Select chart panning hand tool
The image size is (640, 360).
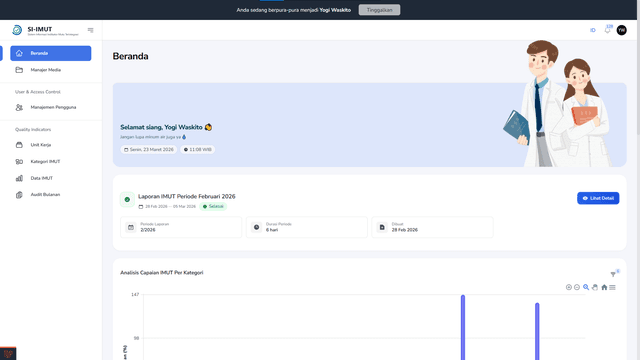(595, 287)
